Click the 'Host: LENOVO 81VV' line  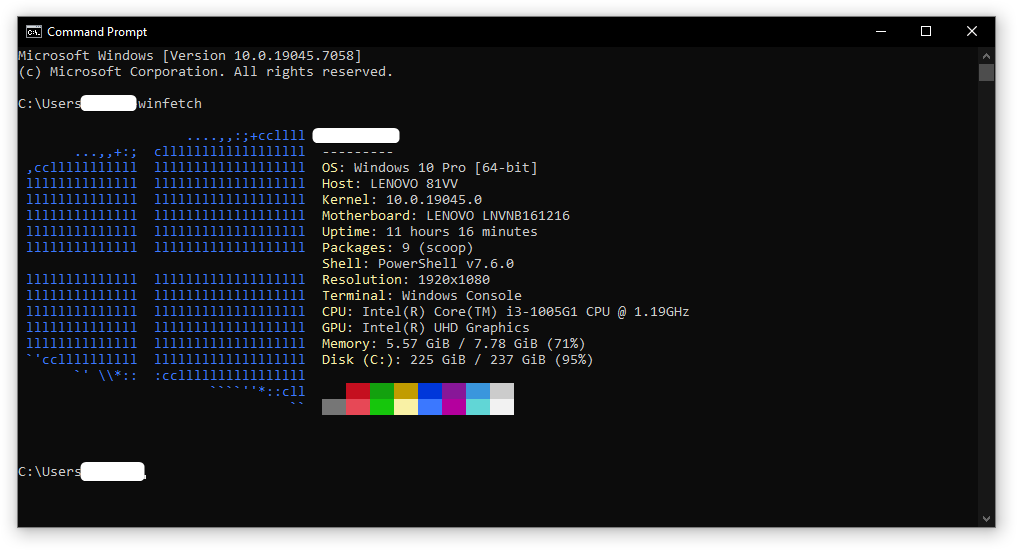click(390, 184)
